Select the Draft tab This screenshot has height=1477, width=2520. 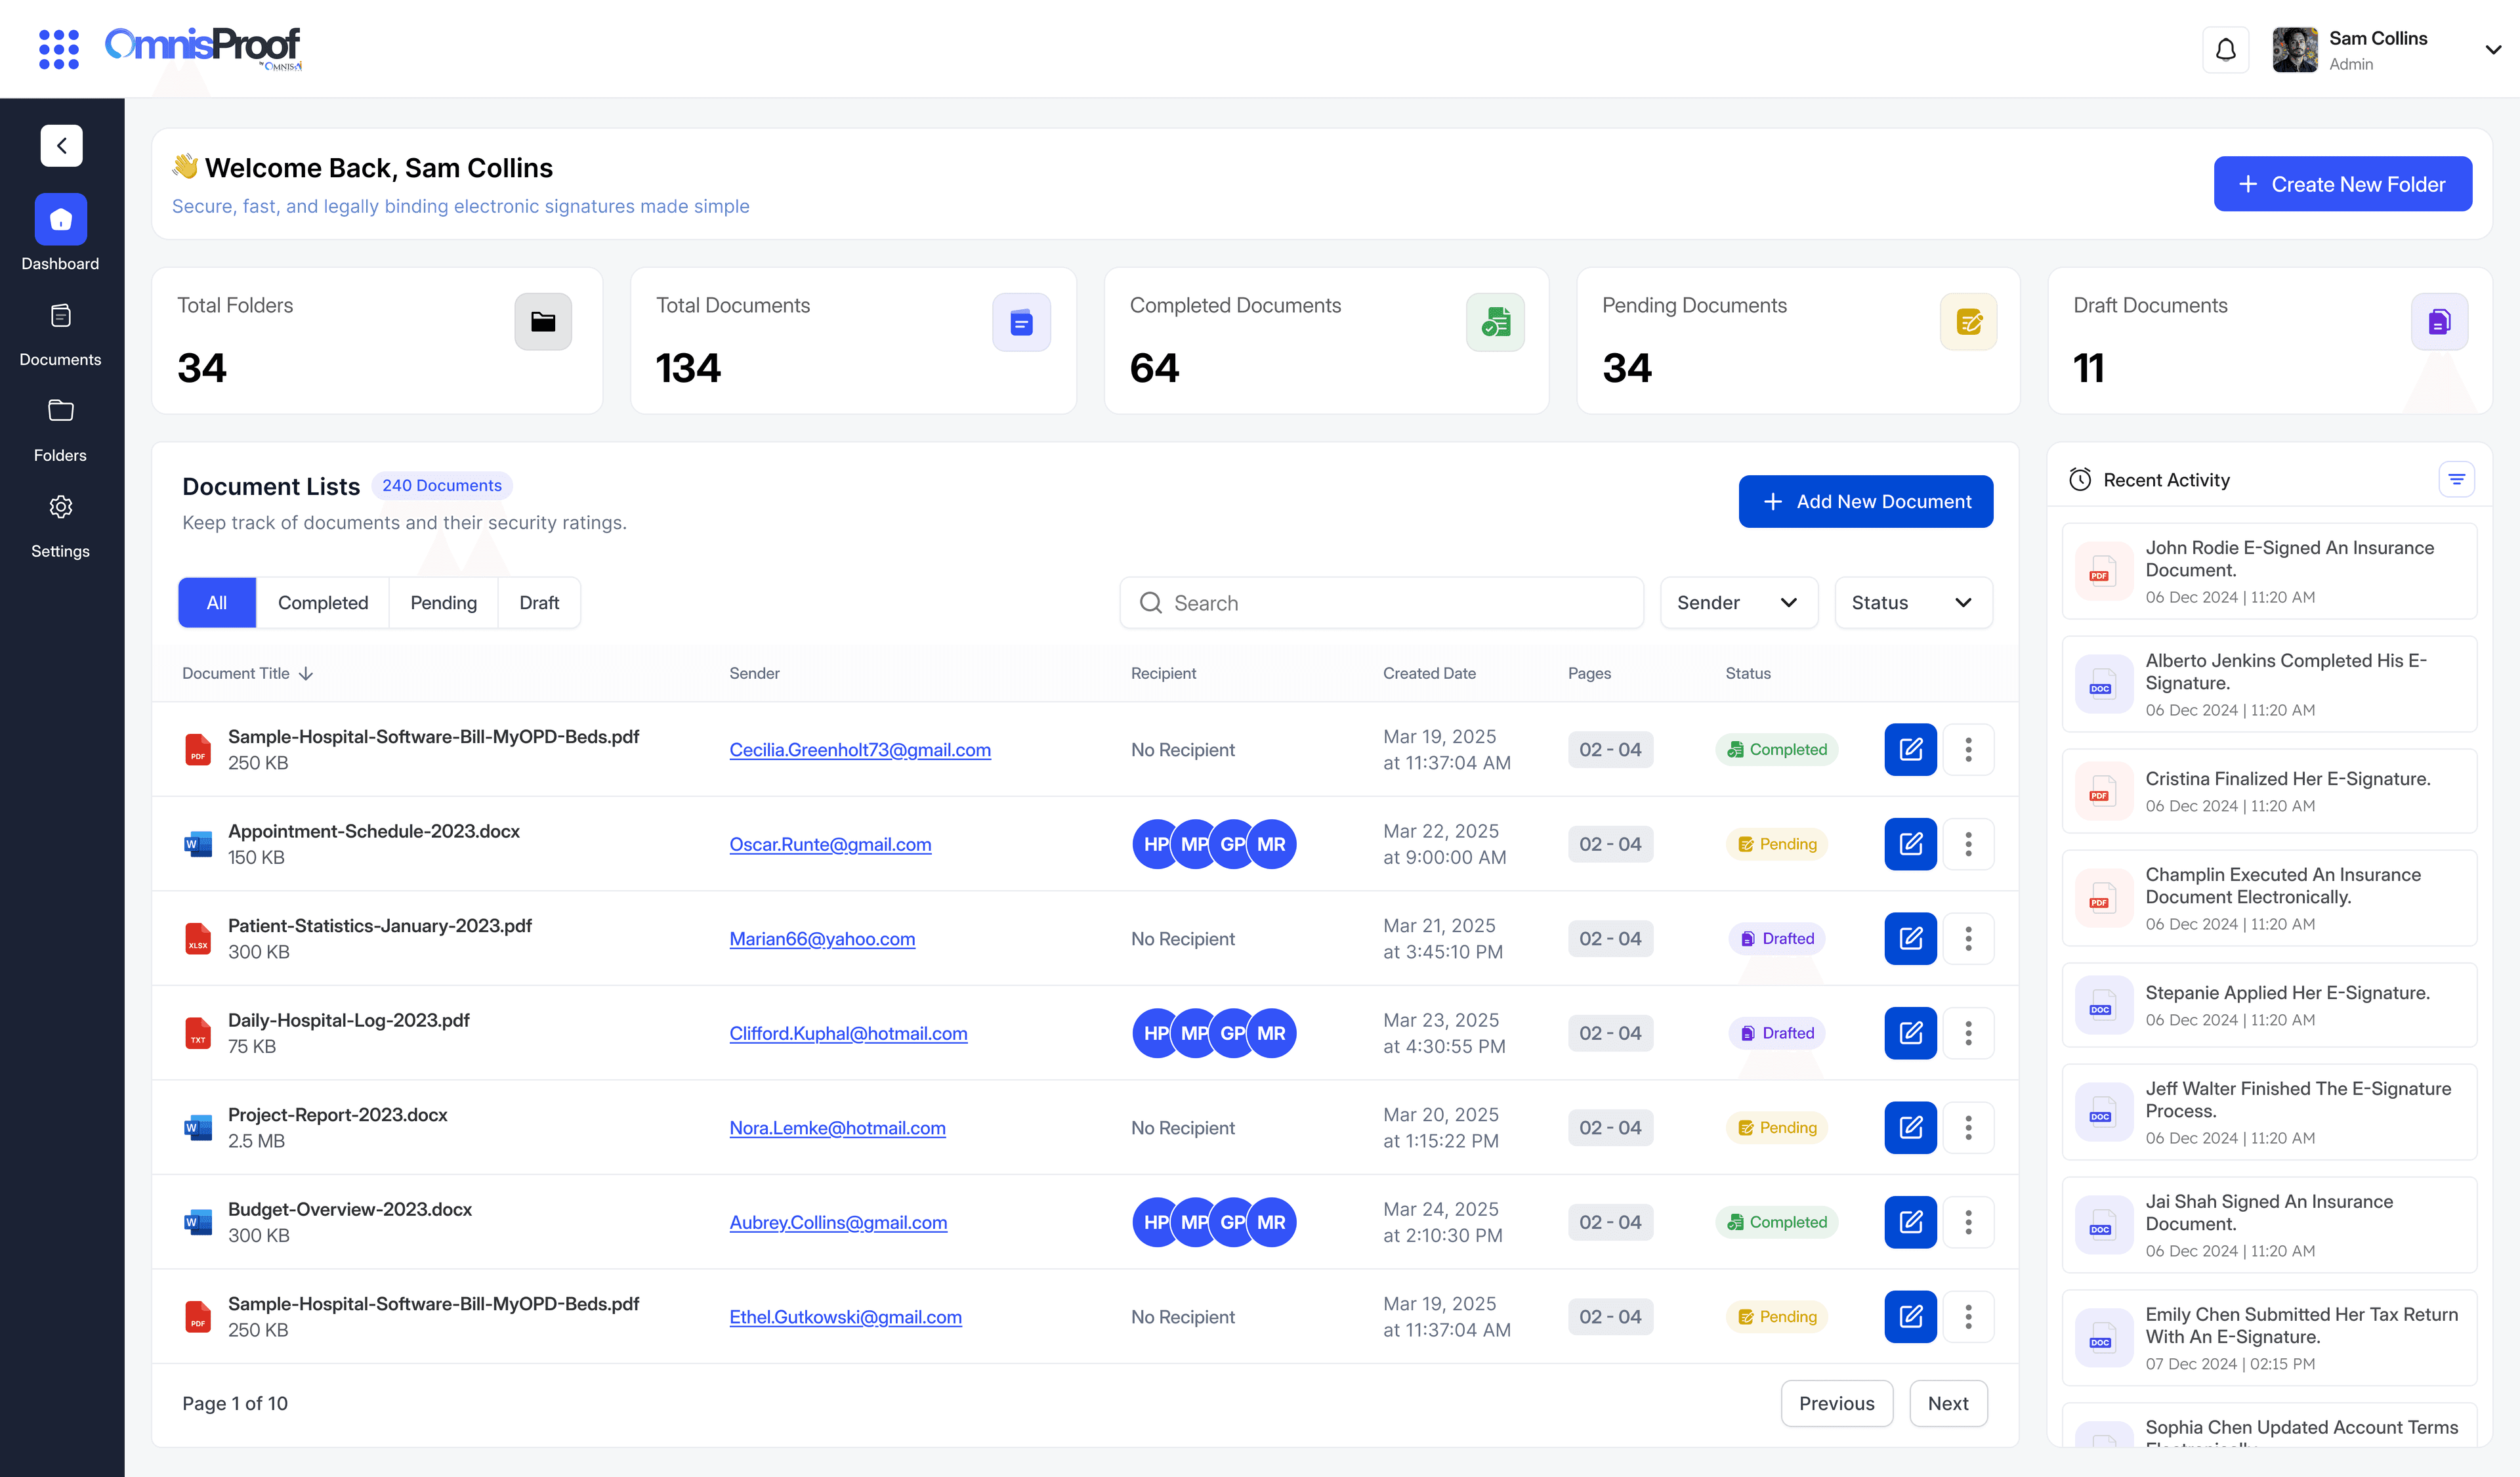click(x=539, y=603)
